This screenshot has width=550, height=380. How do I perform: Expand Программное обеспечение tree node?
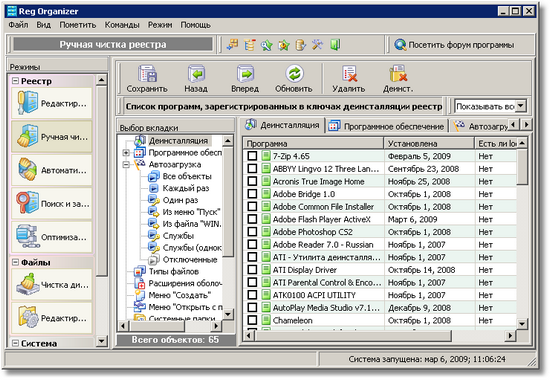pyautogui.click(x=126, y=153)
